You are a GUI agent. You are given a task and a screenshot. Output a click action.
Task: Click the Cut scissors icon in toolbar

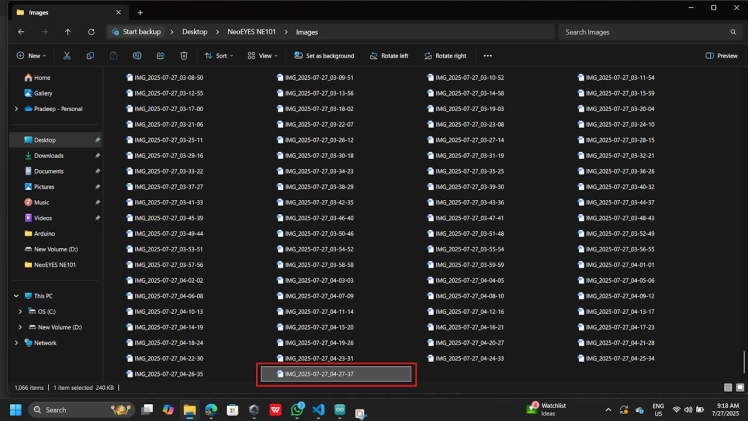67,56
